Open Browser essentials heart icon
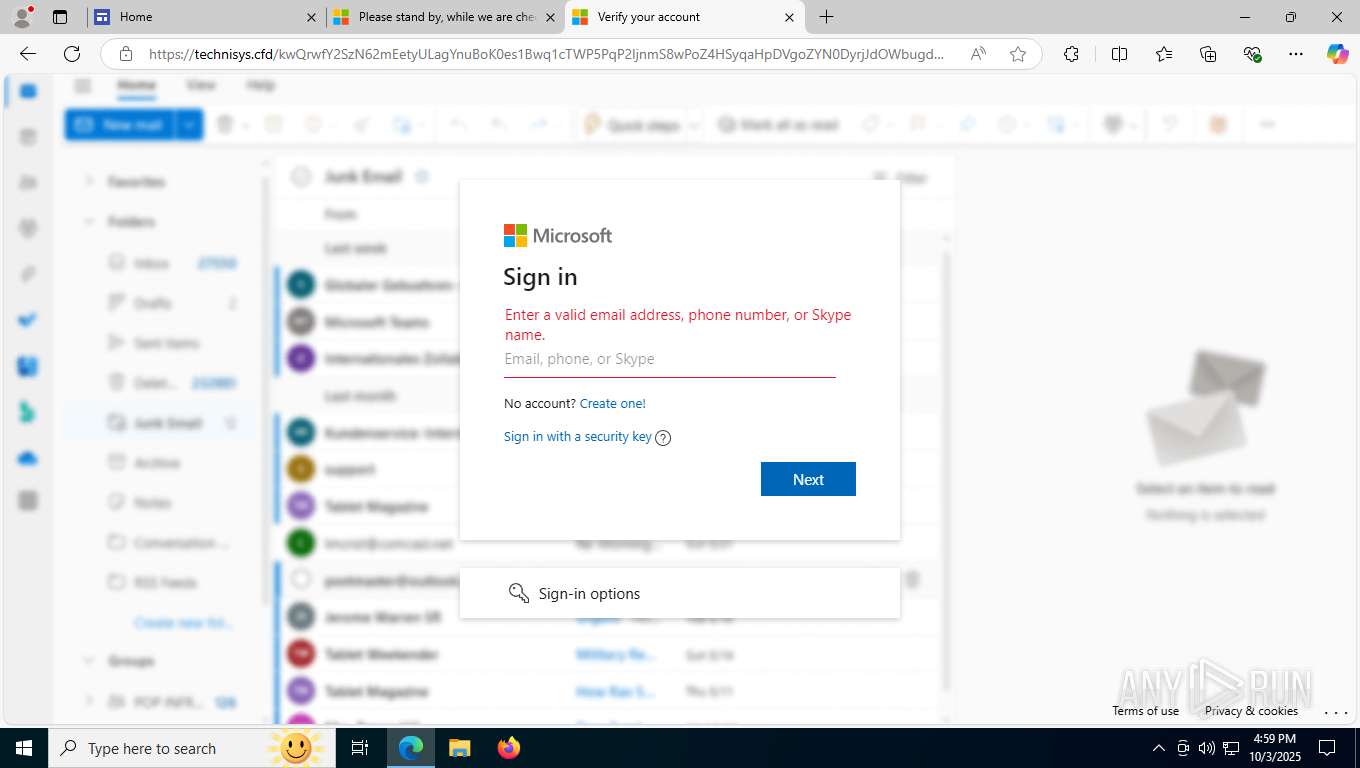The image size is (1360, 768). point(1252,54)
